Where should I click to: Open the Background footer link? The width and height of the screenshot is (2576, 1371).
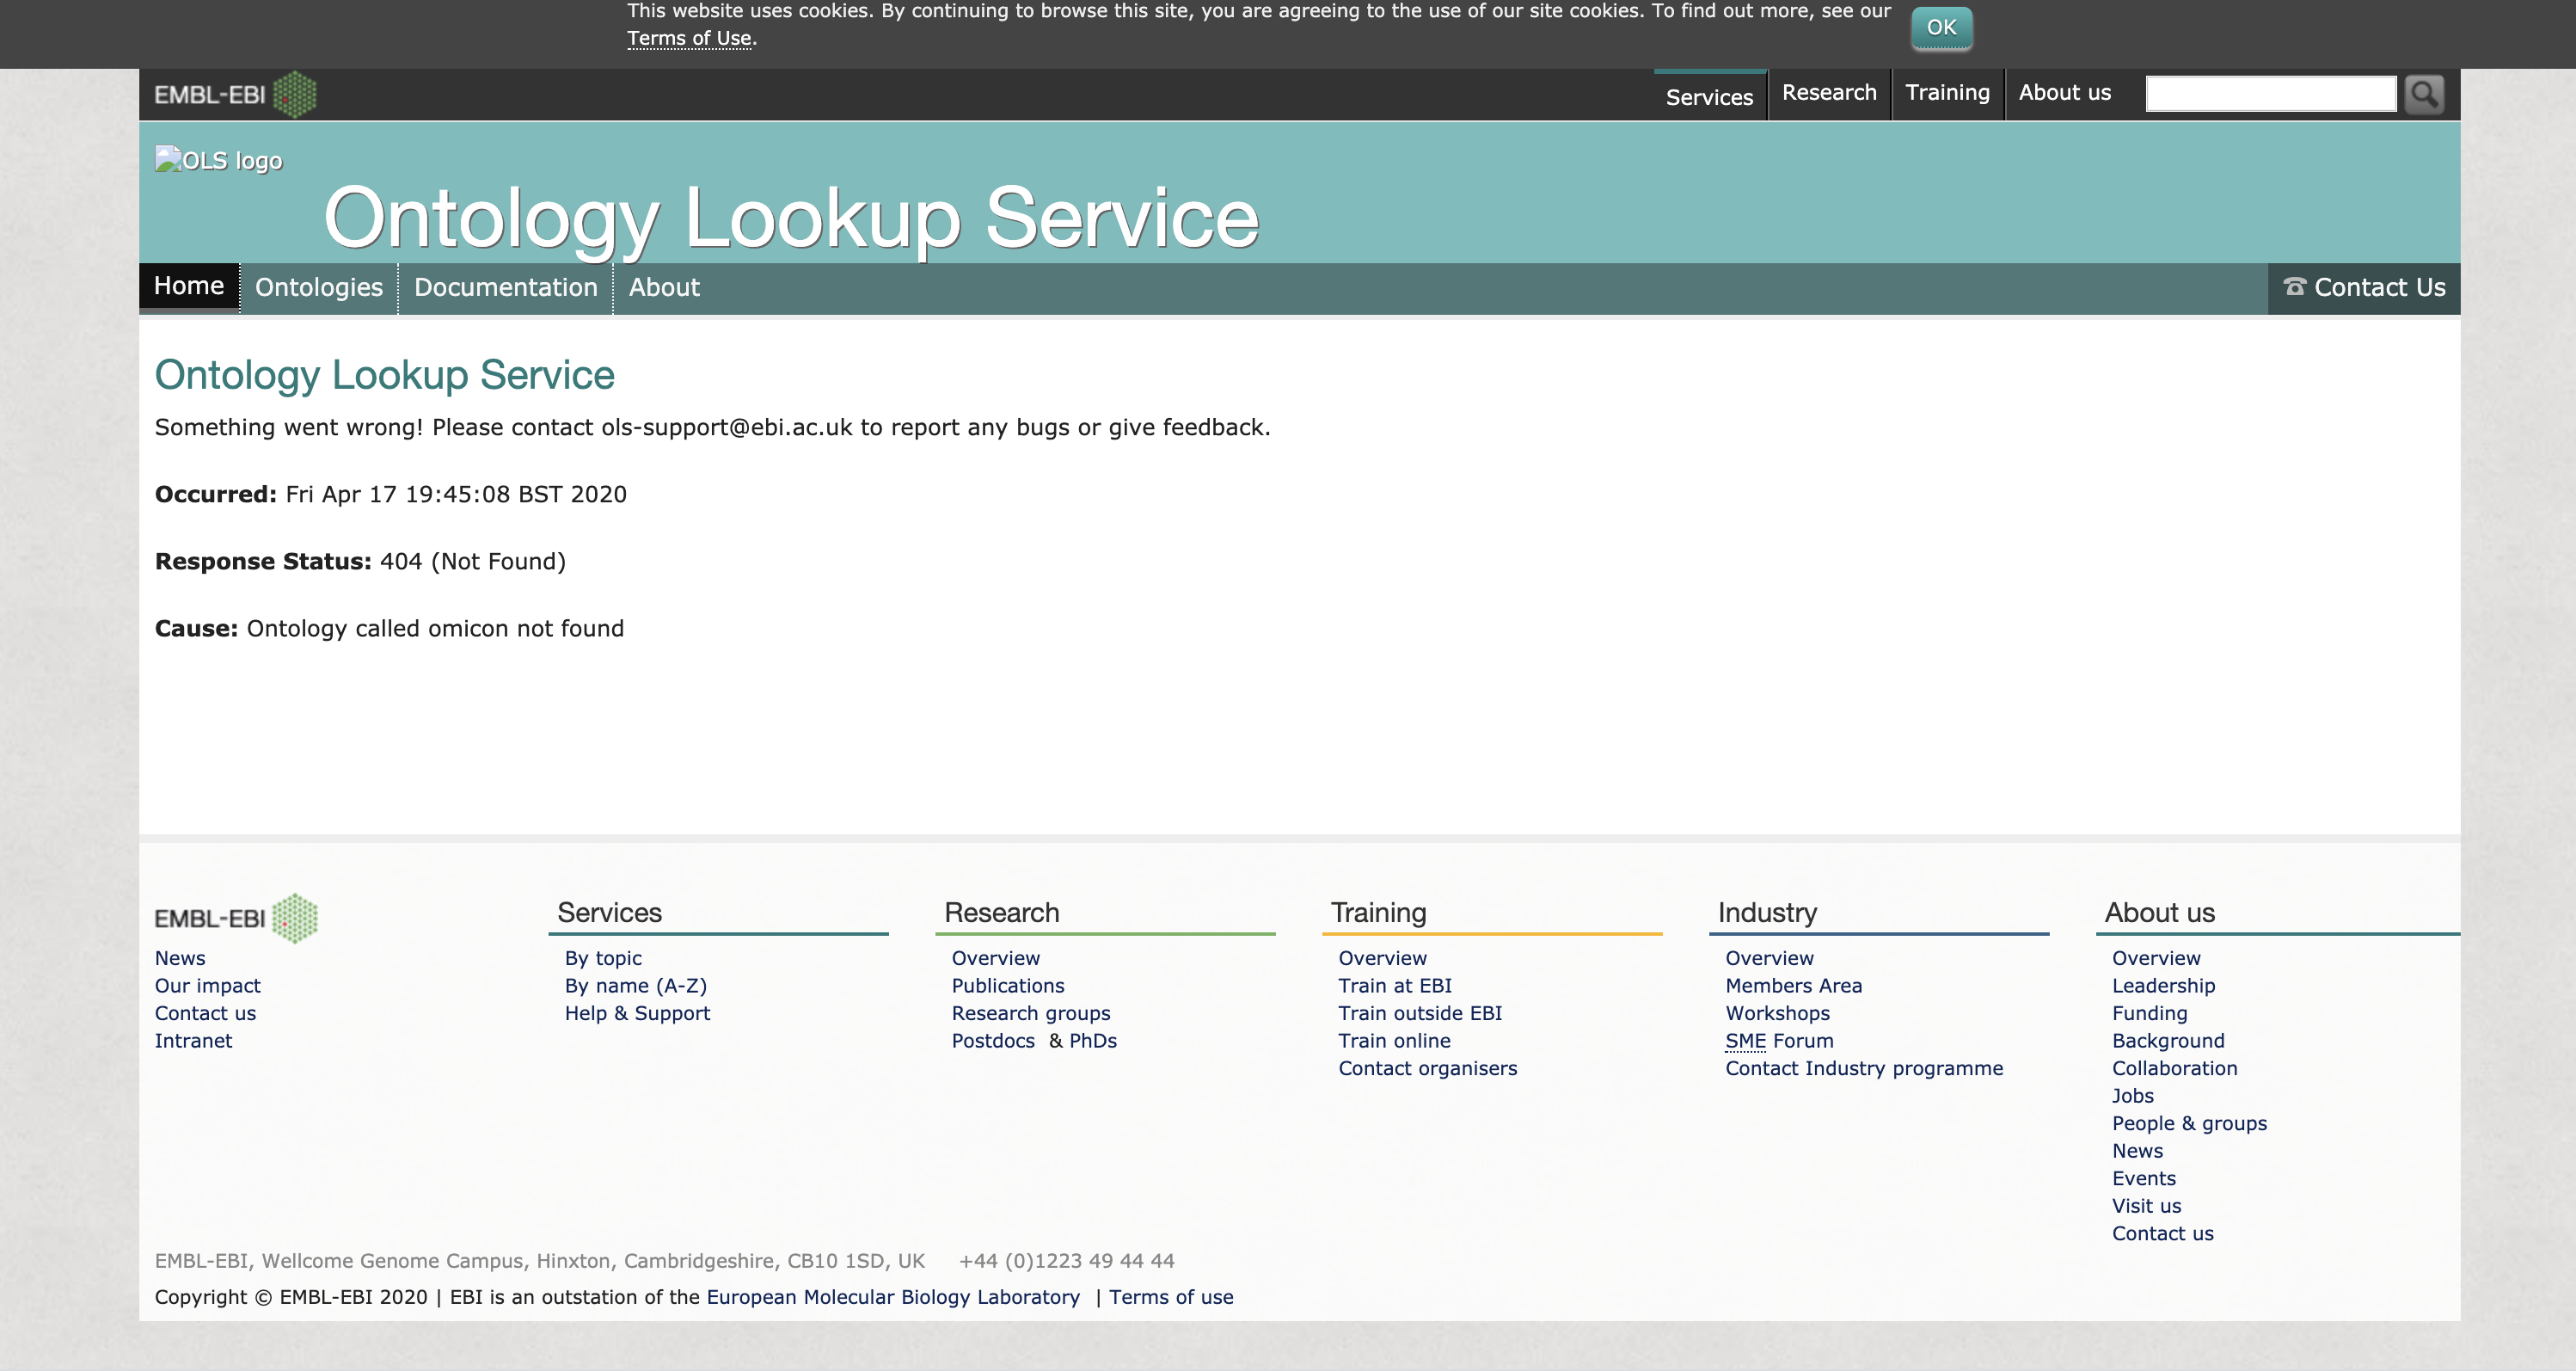click(x=2168, y=1041)
